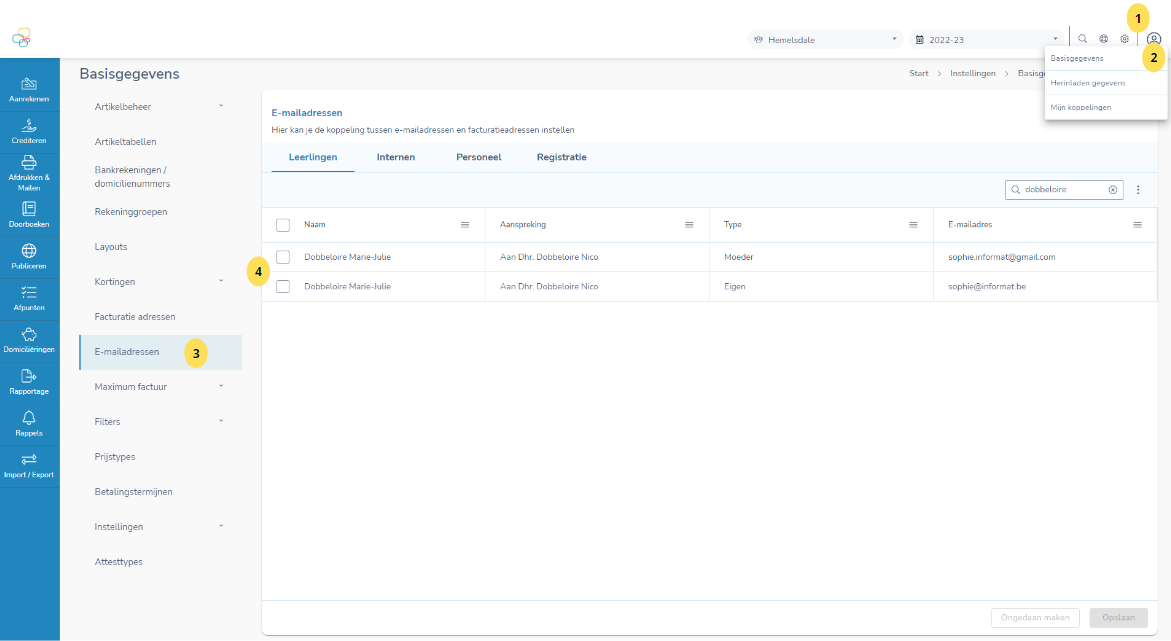Tick the select-all checkbox in table header
The width and height of the screenshot is (1171, 641).
[x=283, y=225]
